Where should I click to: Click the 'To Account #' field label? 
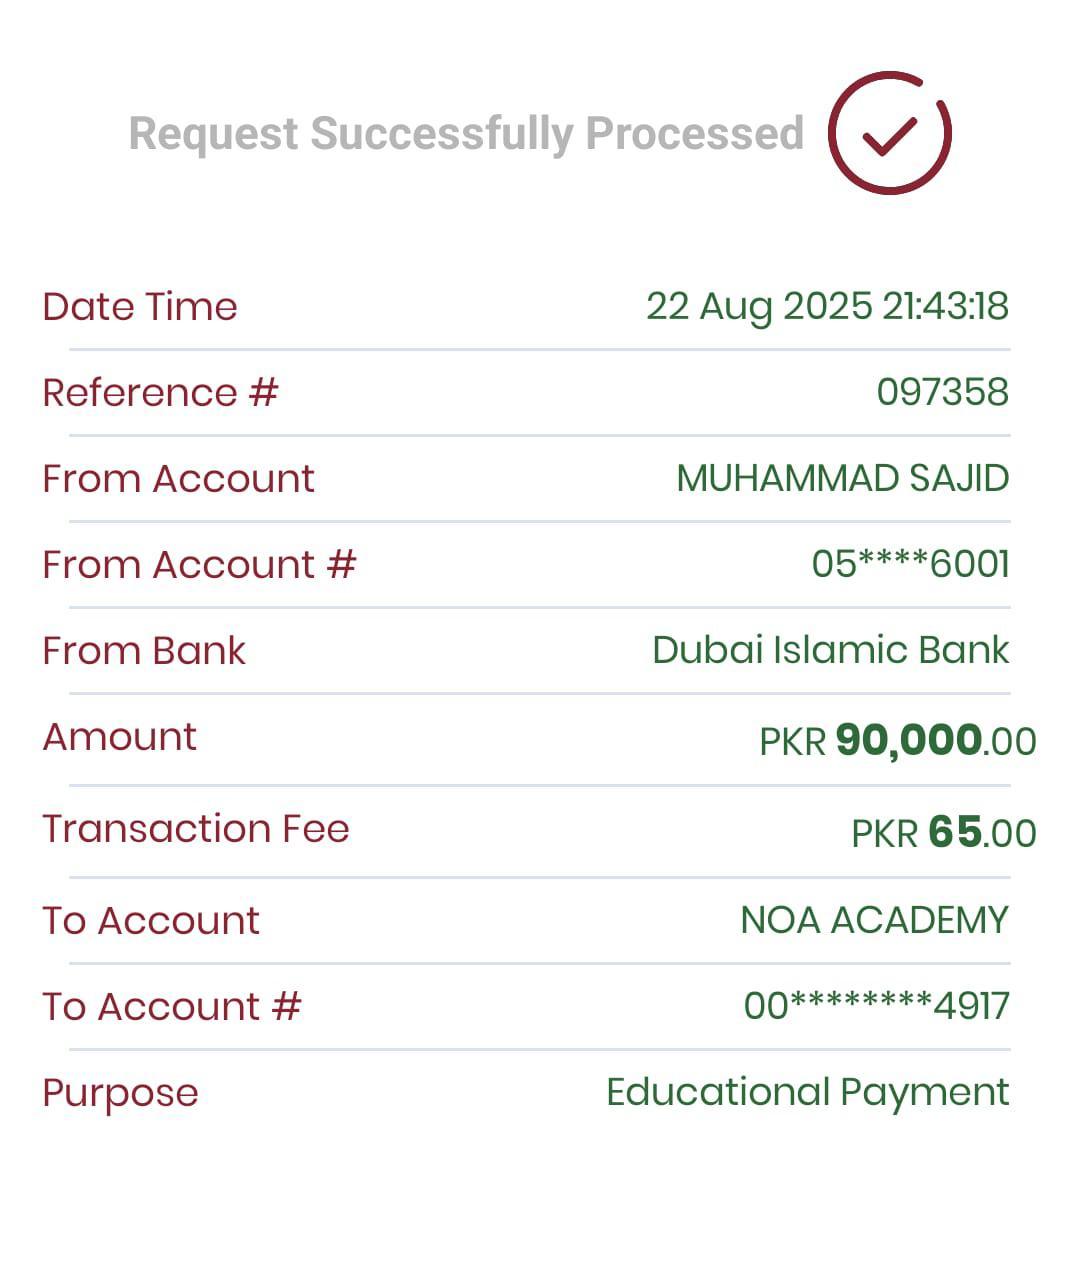(x=171, y=1006)
